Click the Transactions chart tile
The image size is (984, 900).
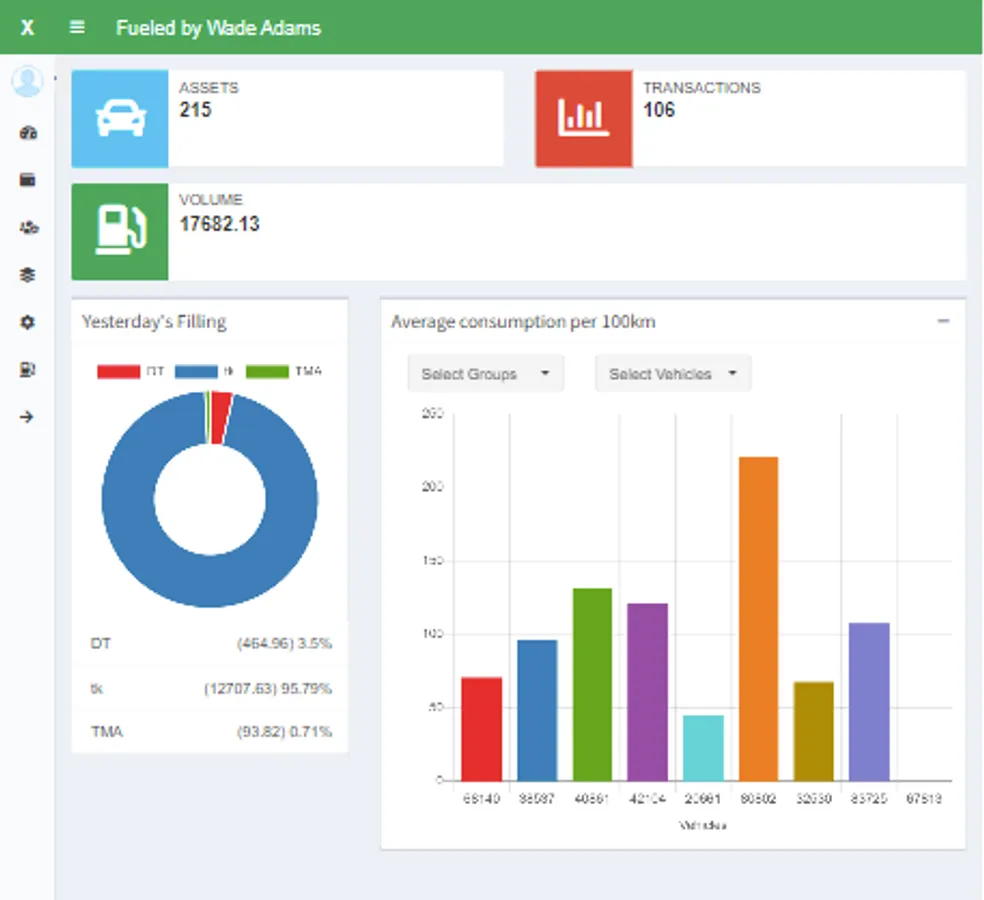coord(584,119)
